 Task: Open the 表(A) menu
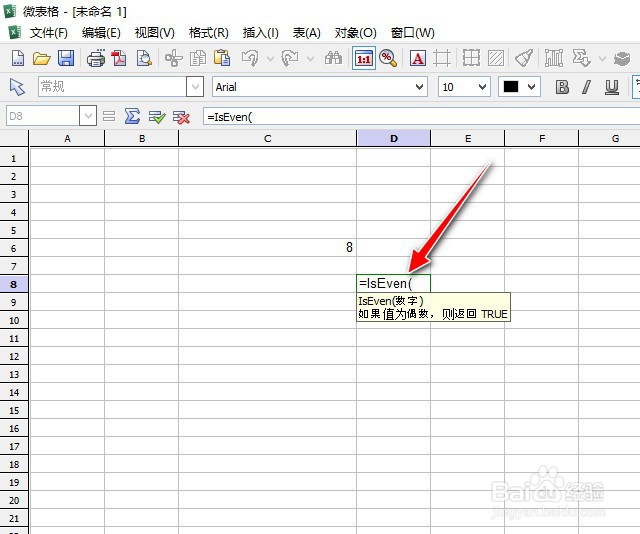307,33
